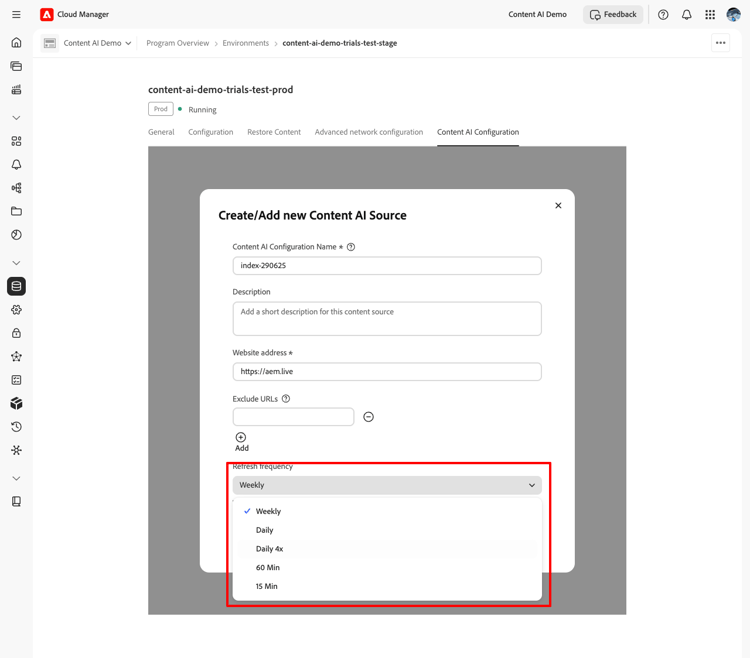Go to Environments breadcrumb
Viewport: 750px width, 658px height.
point(246,43)
